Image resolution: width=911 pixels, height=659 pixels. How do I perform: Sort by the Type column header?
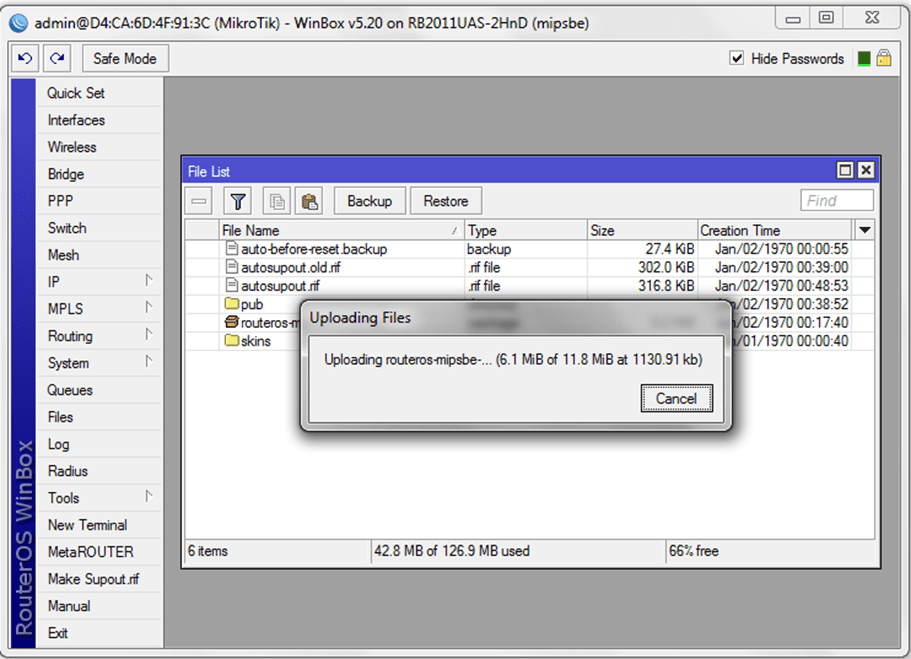click(526, 230)
